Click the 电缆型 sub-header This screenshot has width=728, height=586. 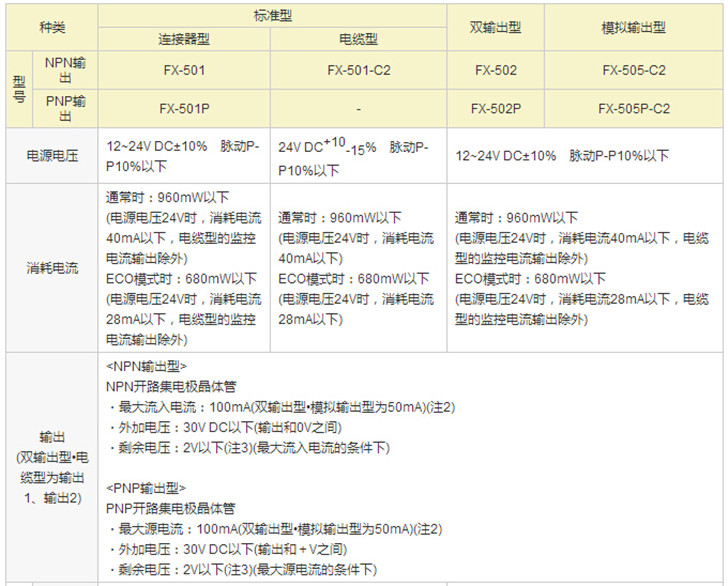[358, 39]
